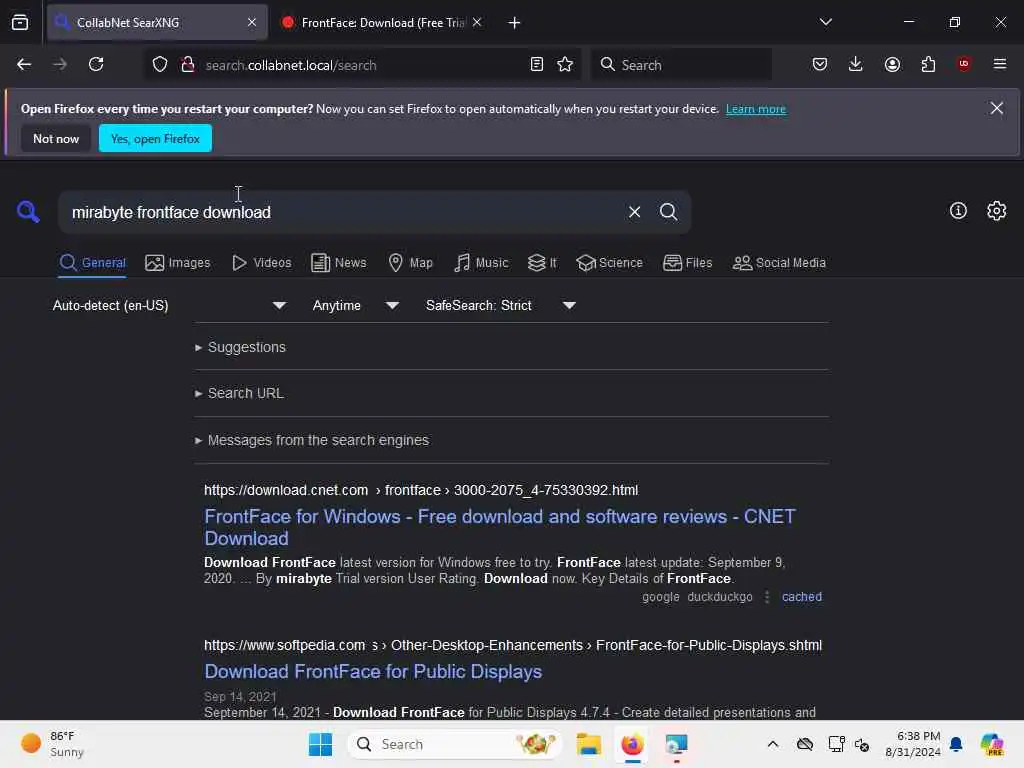
Task: Open the Firefox hamburger menu
Action: (x=999, y=64)
